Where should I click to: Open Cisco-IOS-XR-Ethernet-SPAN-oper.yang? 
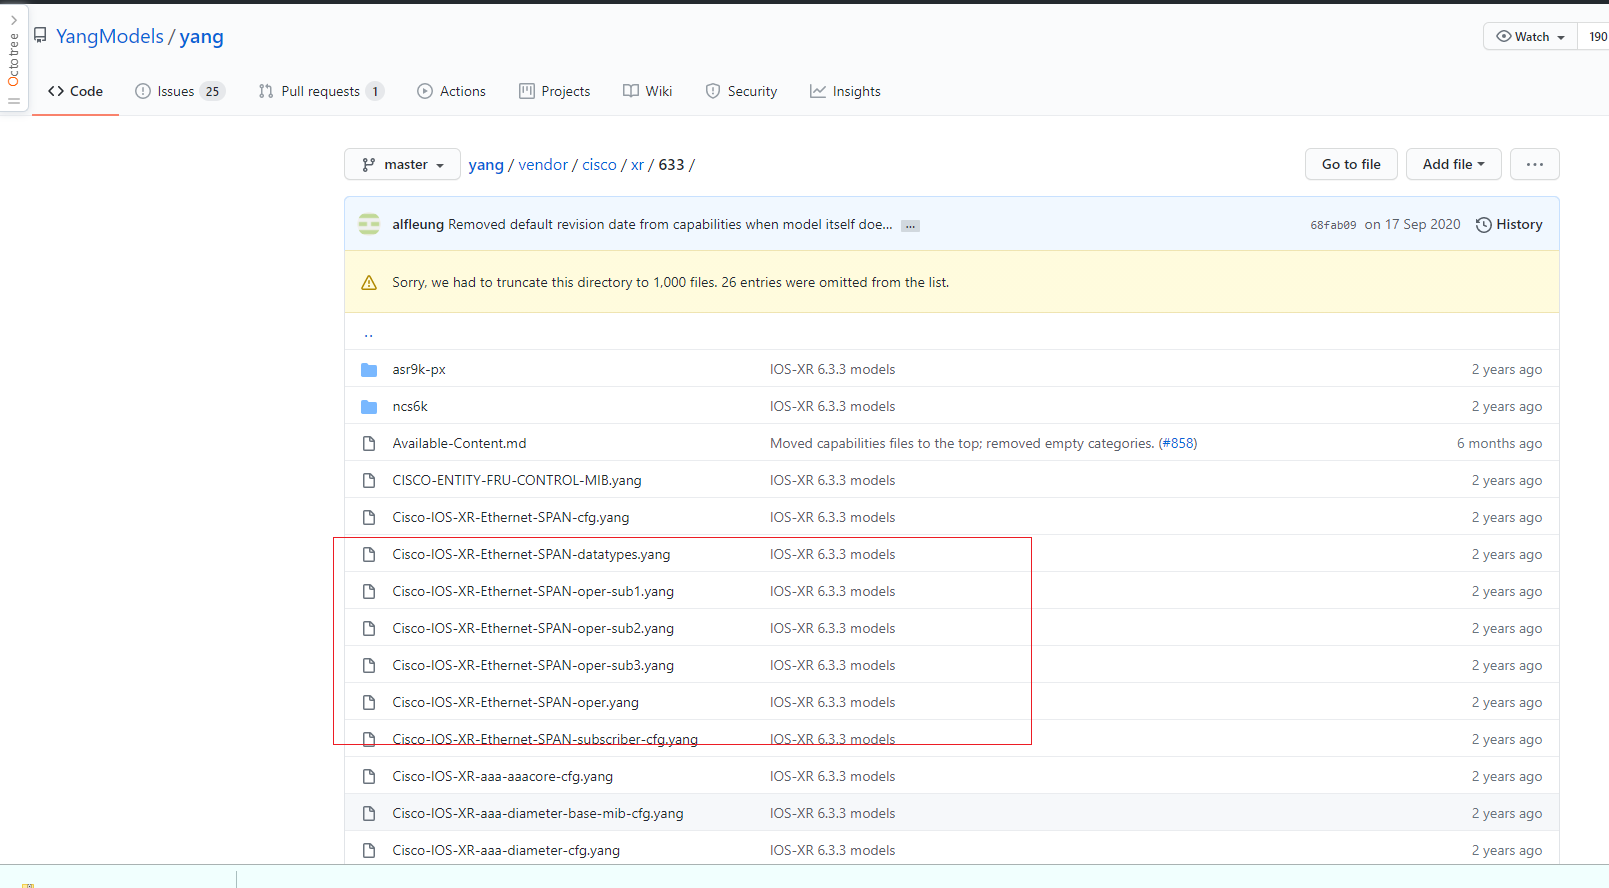pos(515,702)
